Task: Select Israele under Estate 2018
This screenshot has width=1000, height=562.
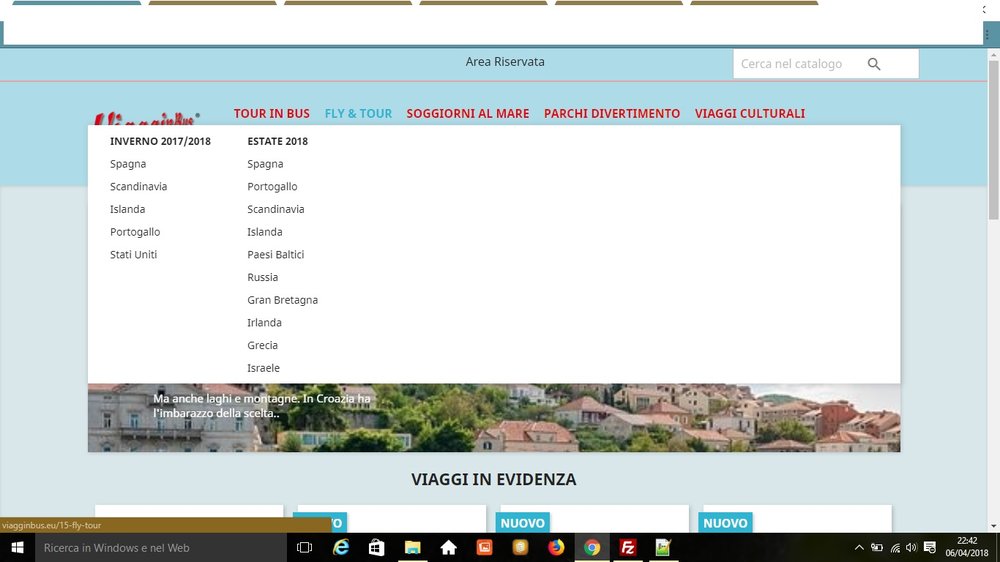Action: (x=263, y=368)
